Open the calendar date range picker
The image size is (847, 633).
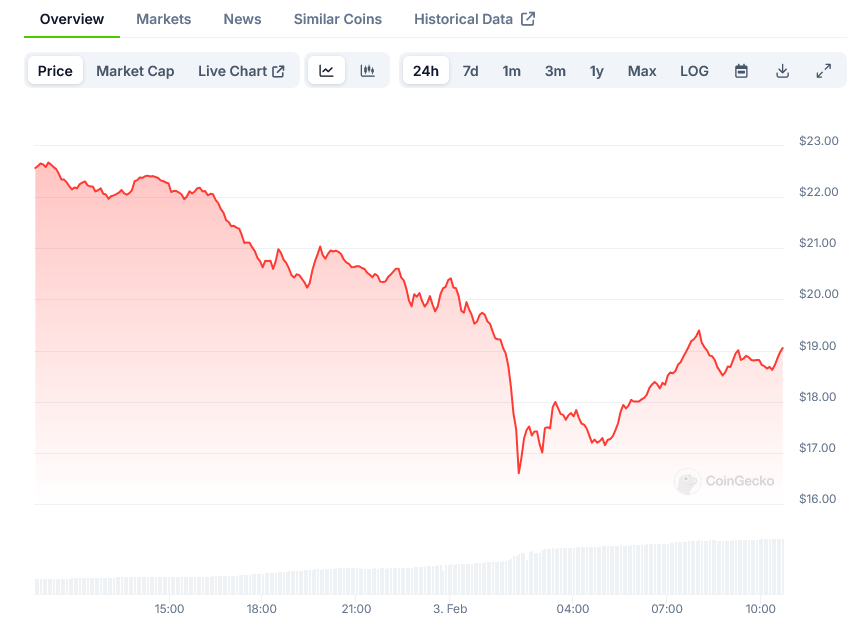tap(741, 71)
